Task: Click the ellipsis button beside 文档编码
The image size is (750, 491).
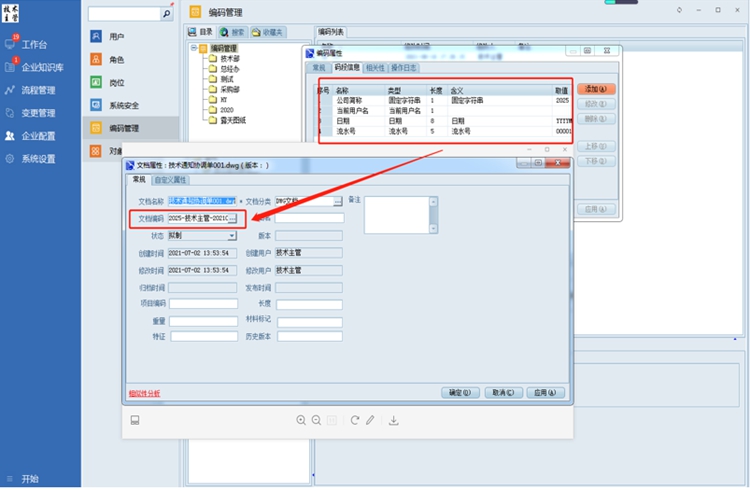Action: click(x=232, y=218)
